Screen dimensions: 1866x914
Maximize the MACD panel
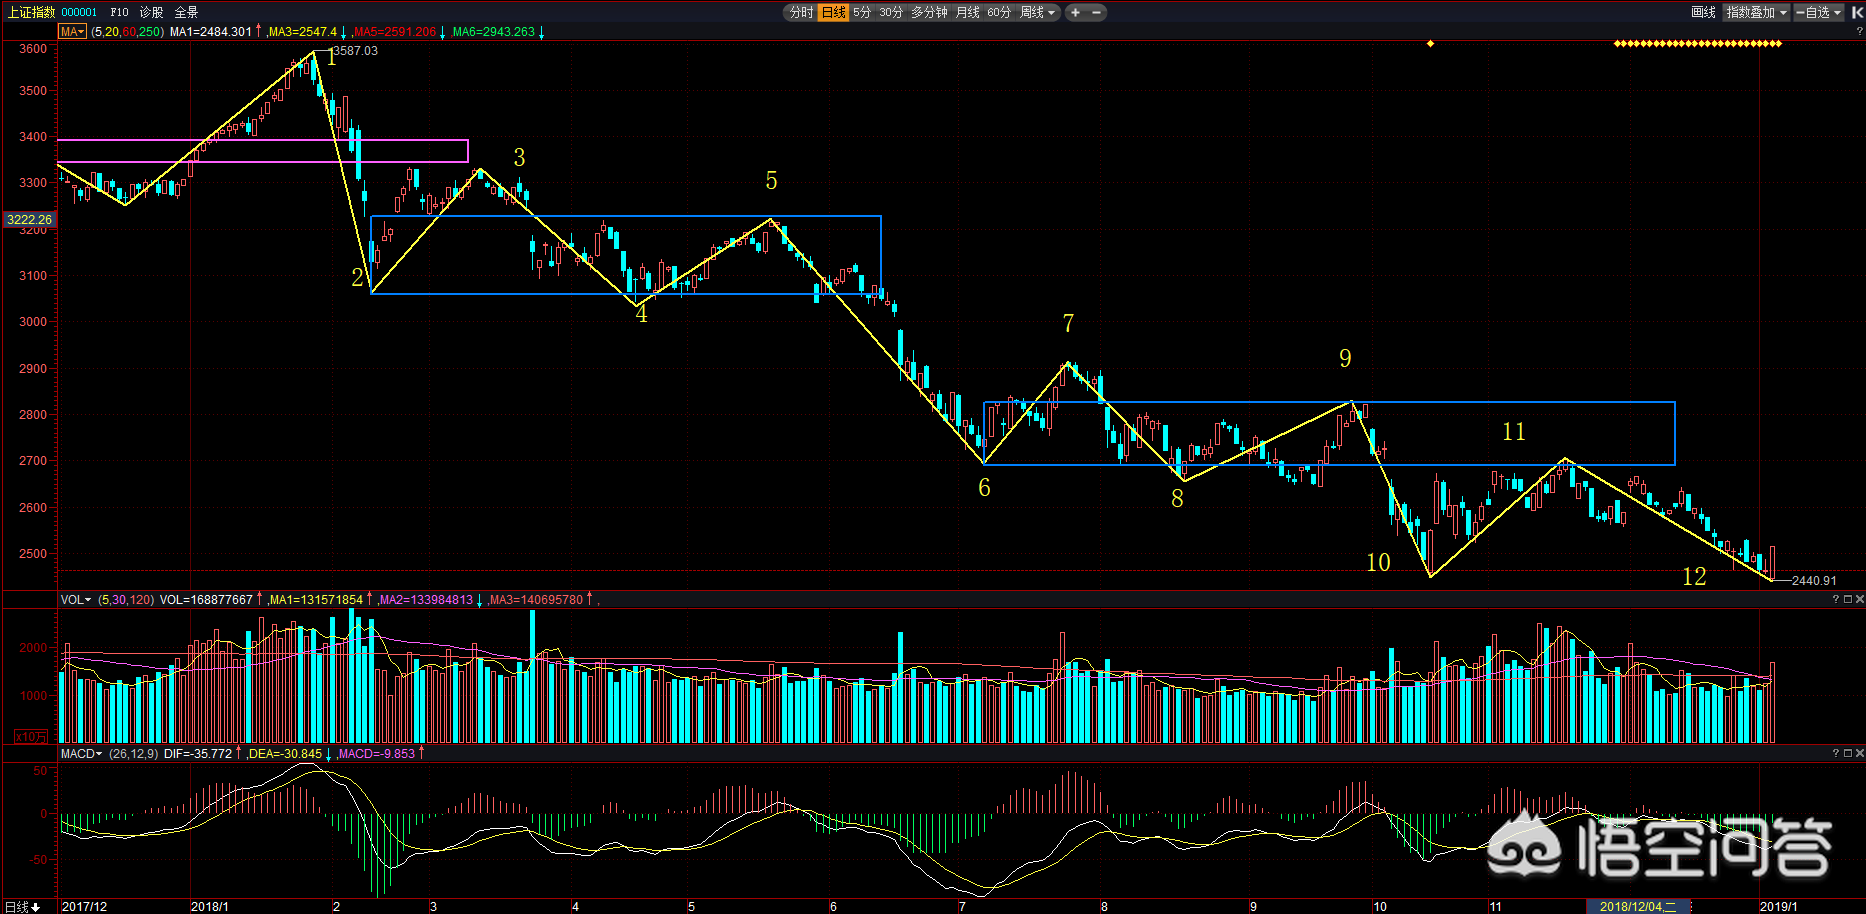click(1848, 753)
